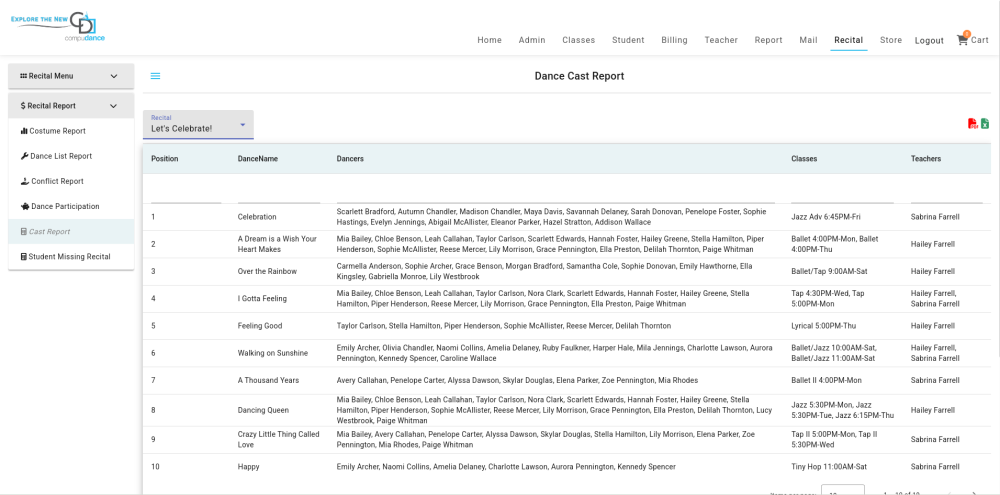Screen dimensions: 1000x495
Task: Click the 'Ballet II 4:00PM-Mon' class cell
Action: click(x=827, y=380)
